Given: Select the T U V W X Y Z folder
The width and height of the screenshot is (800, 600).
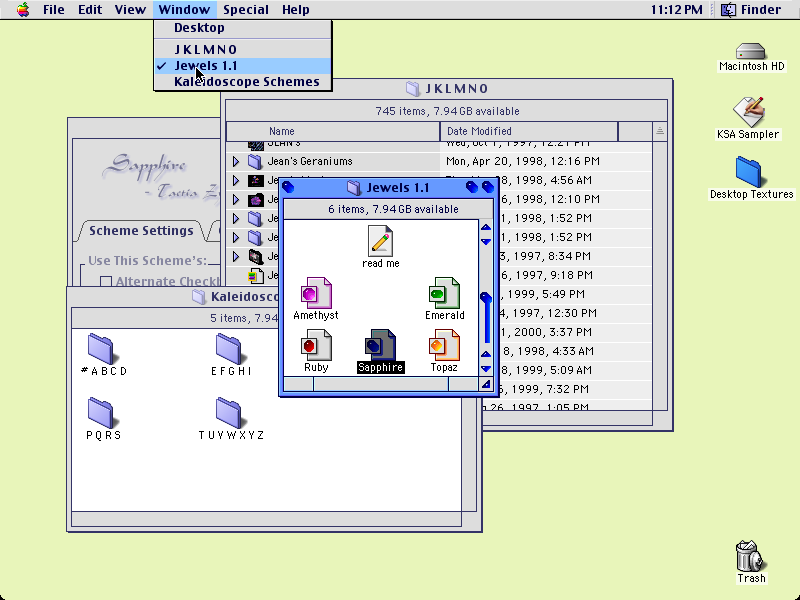Looking at the screenshot, I should pos(229,413).
